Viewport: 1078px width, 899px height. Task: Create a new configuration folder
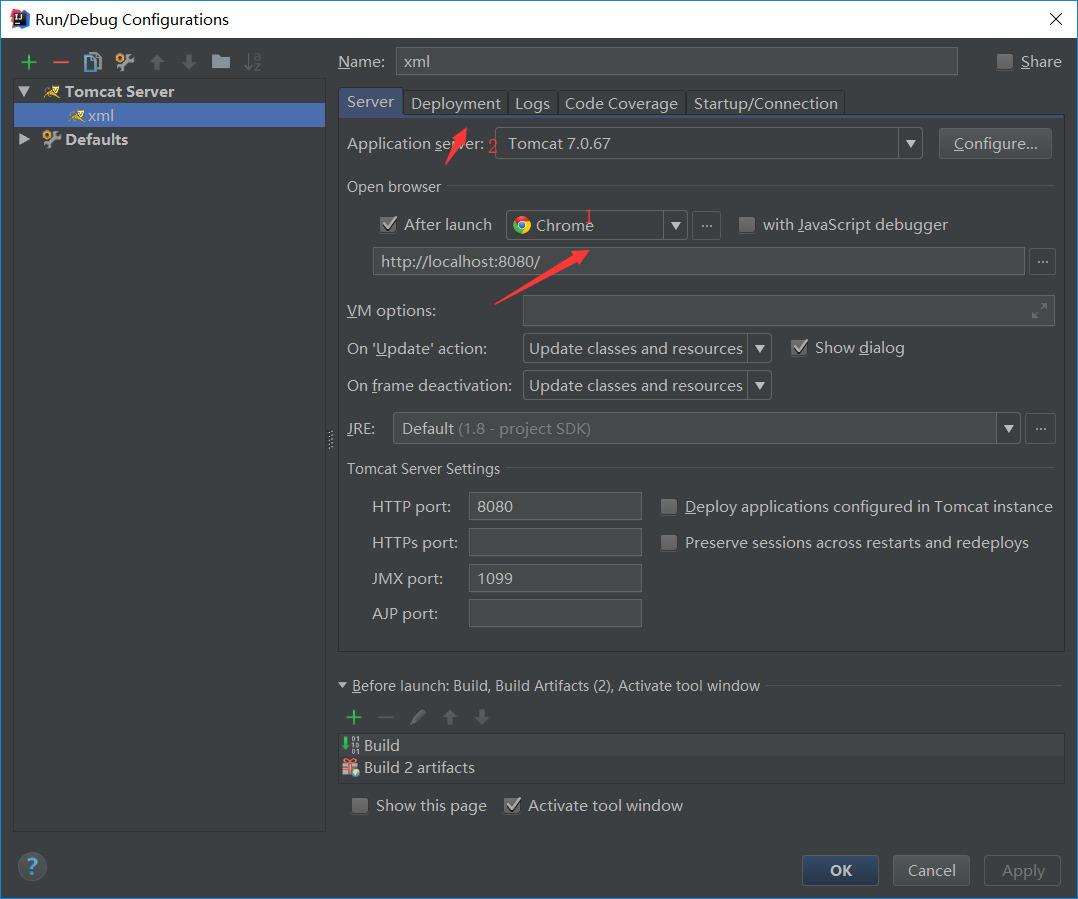pos(221,62)
